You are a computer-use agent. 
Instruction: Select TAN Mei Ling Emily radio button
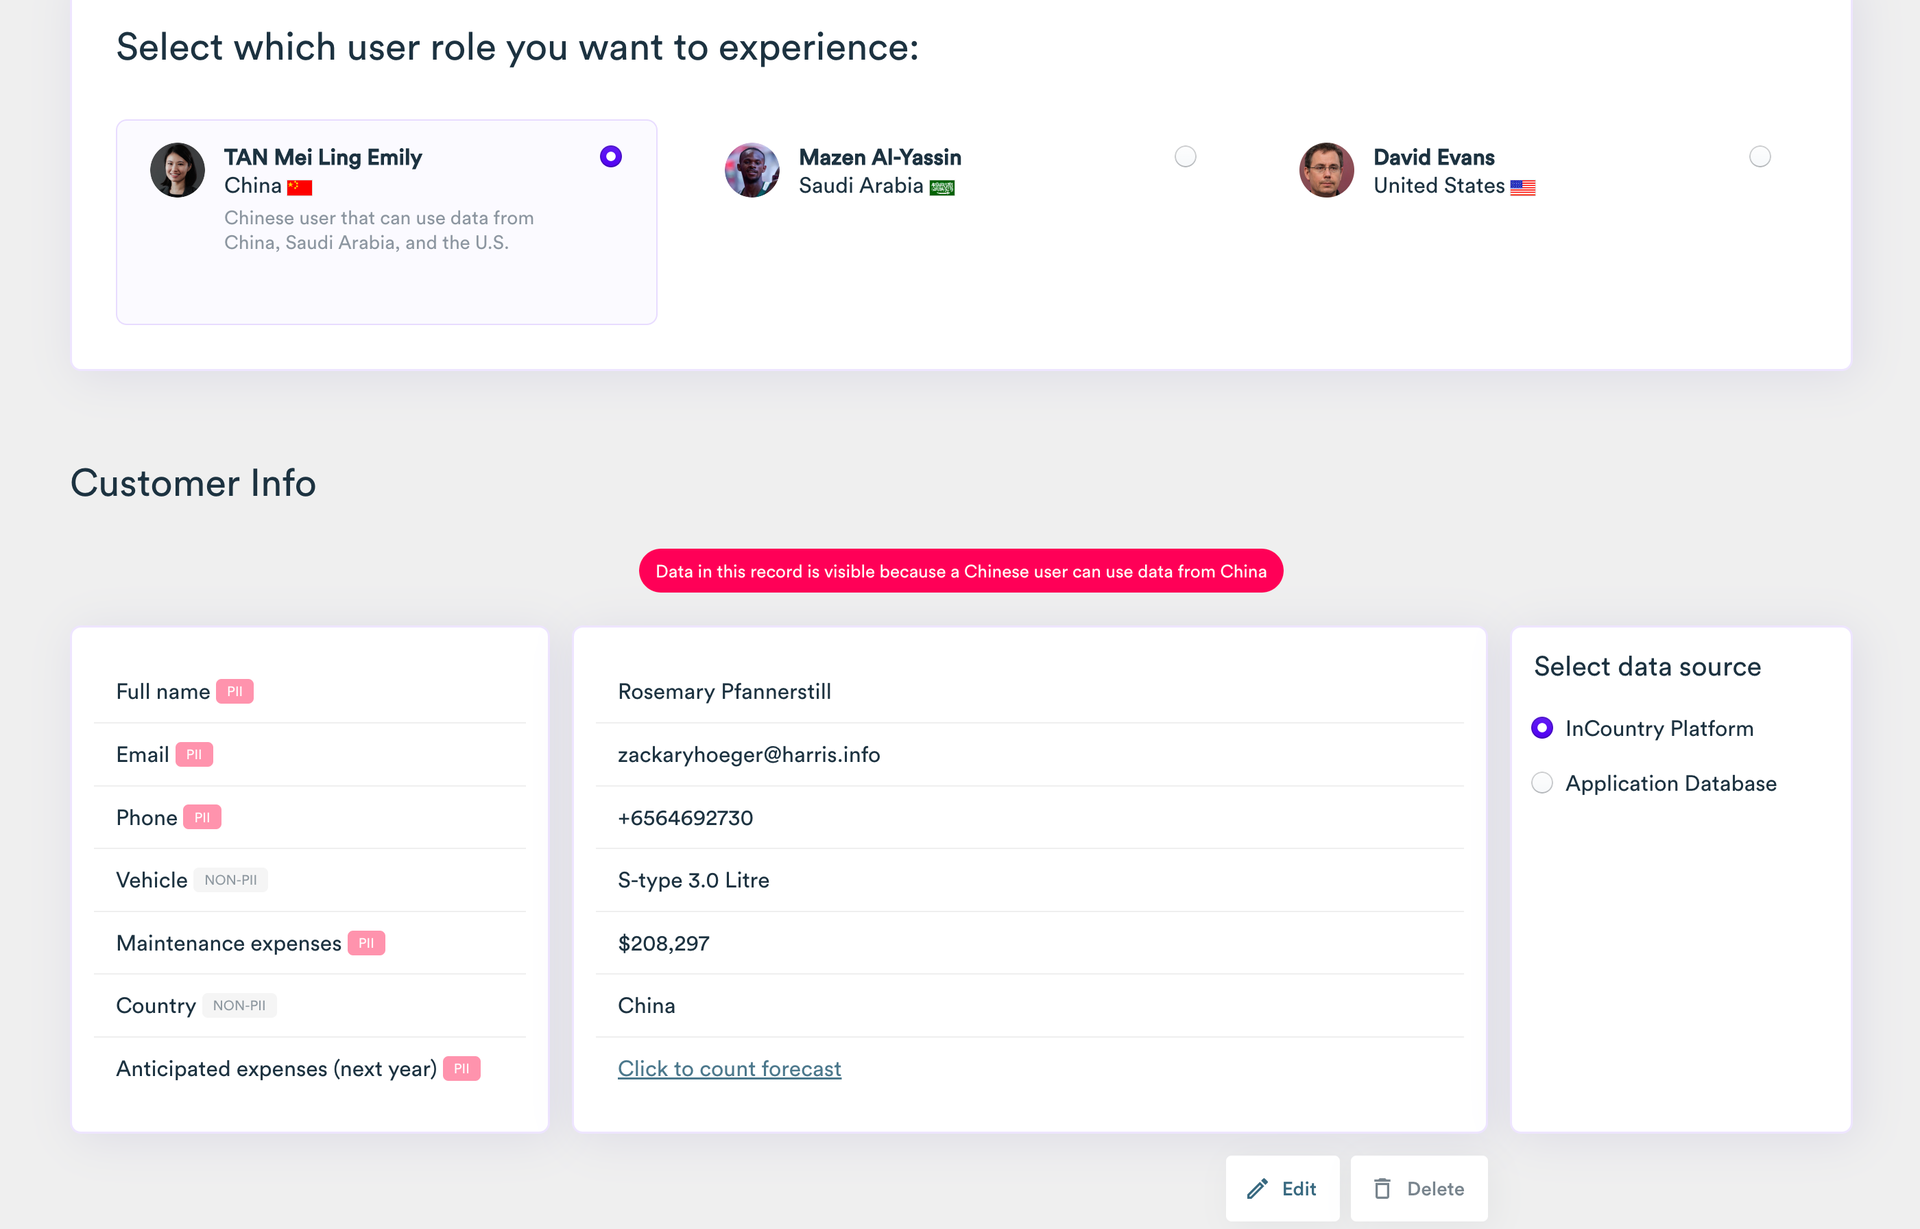611,157
